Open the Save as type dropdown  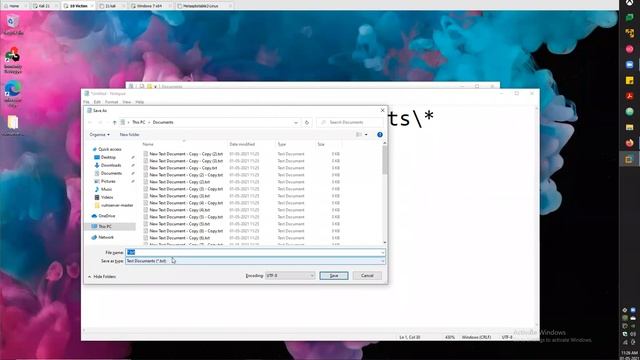[x=255, y=261]
